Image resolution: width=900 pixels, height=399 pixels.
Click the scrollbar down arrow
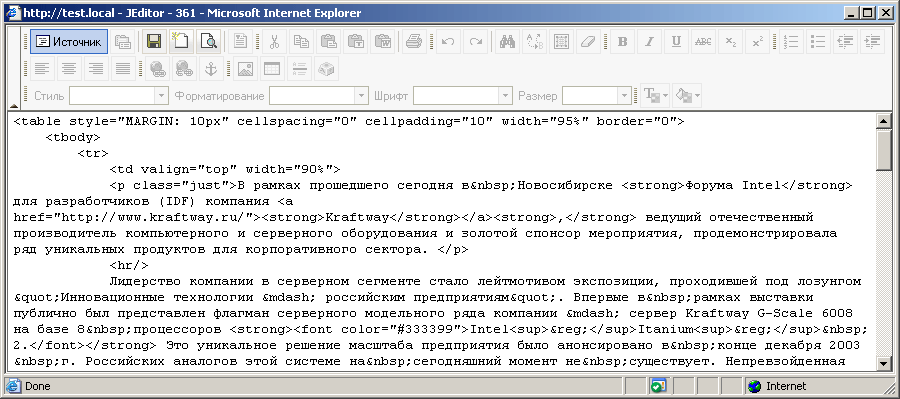click(883, 363)
